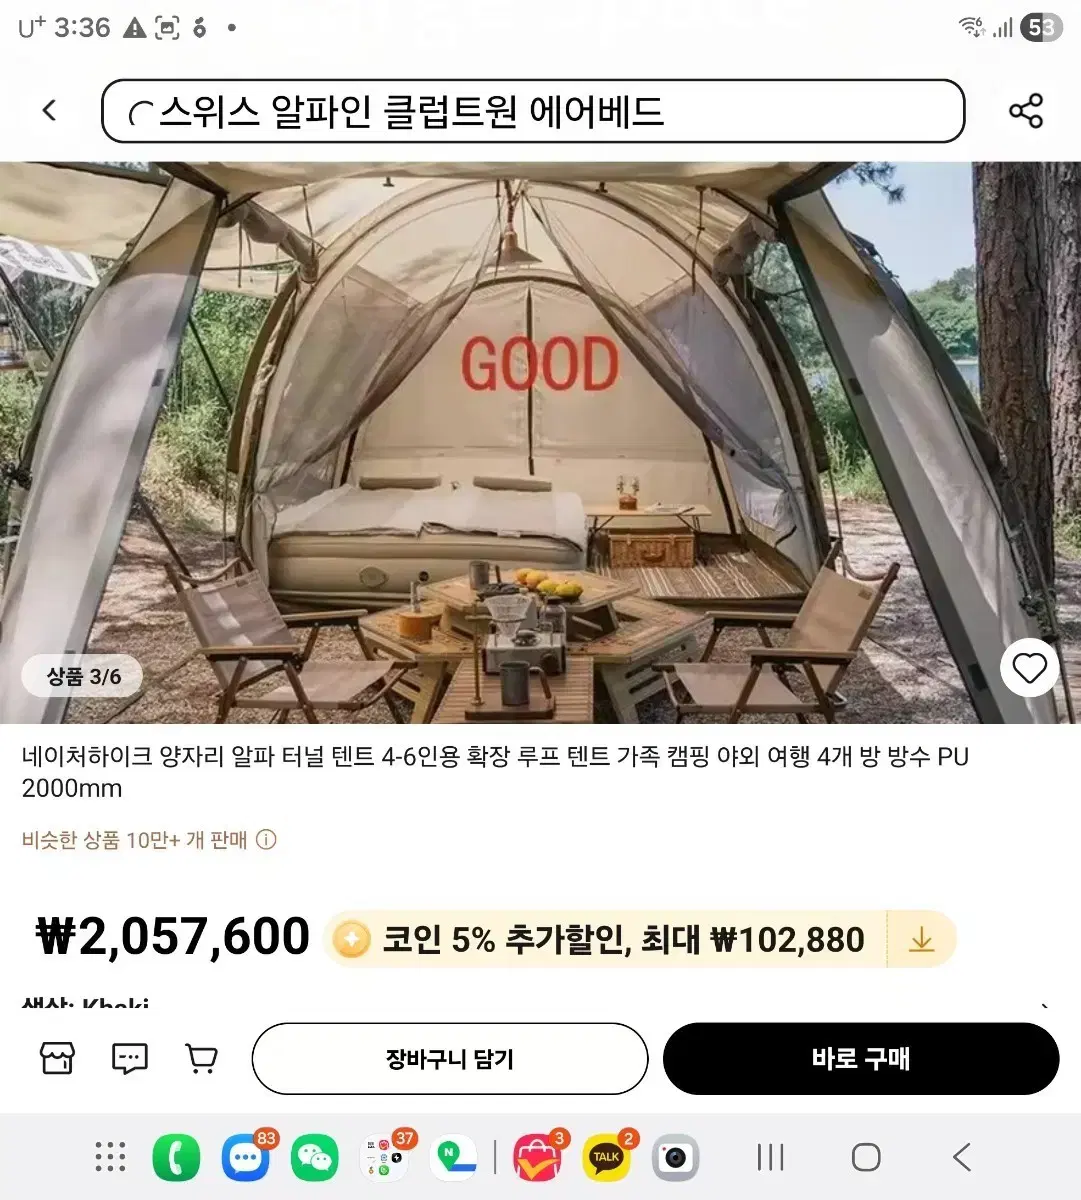1081x1200 pixels.
Task: Tap the back arrow icon
Action: coord(50,110)
